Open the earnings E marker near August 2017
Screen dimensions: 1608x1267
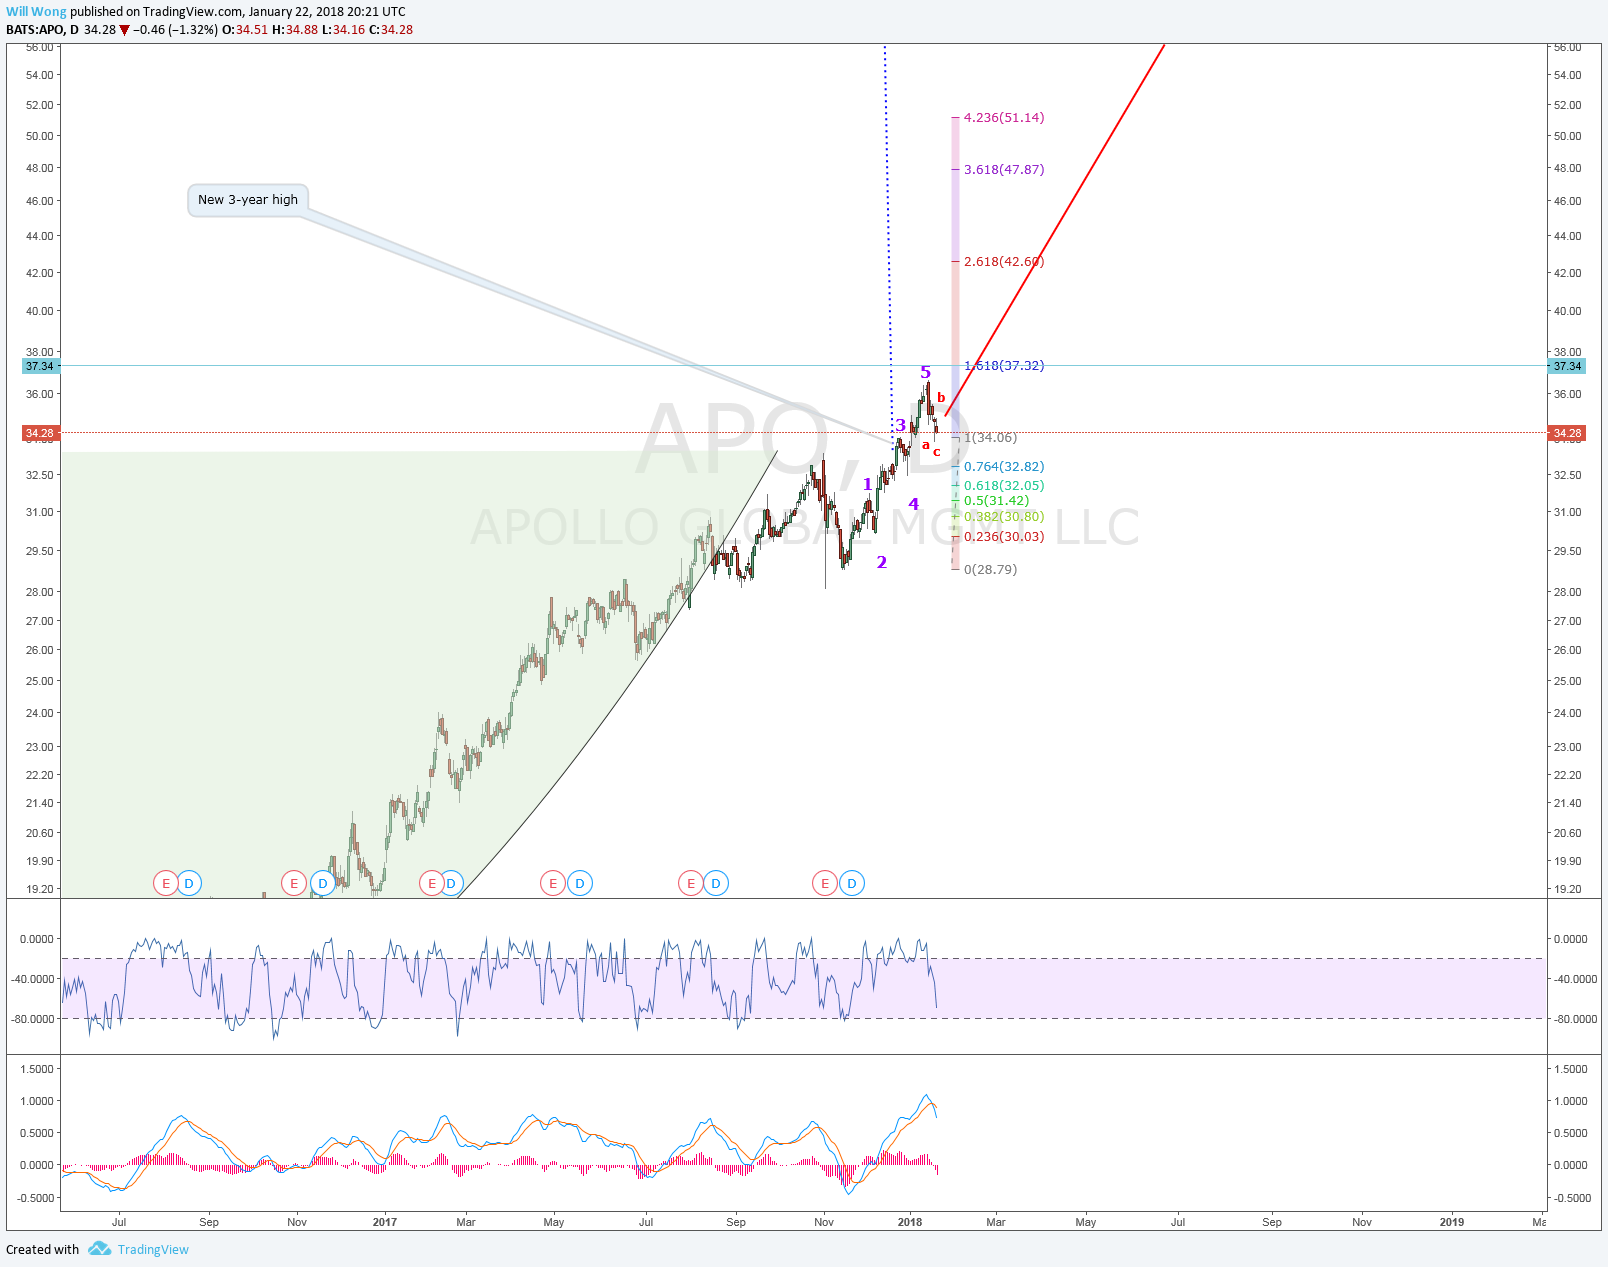click(690, 883)
